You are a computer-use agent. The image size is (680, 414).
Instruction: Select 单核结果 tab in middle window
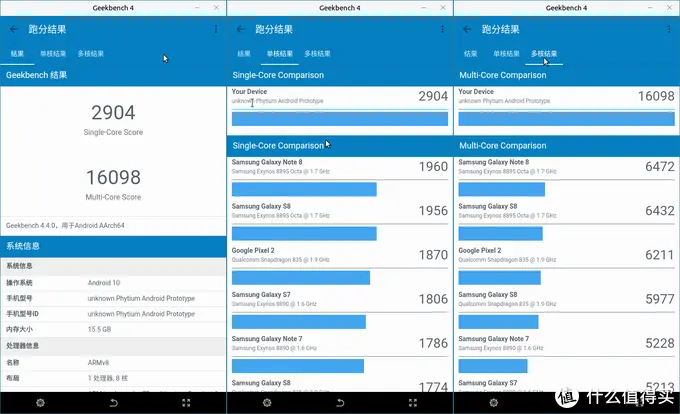280,54
